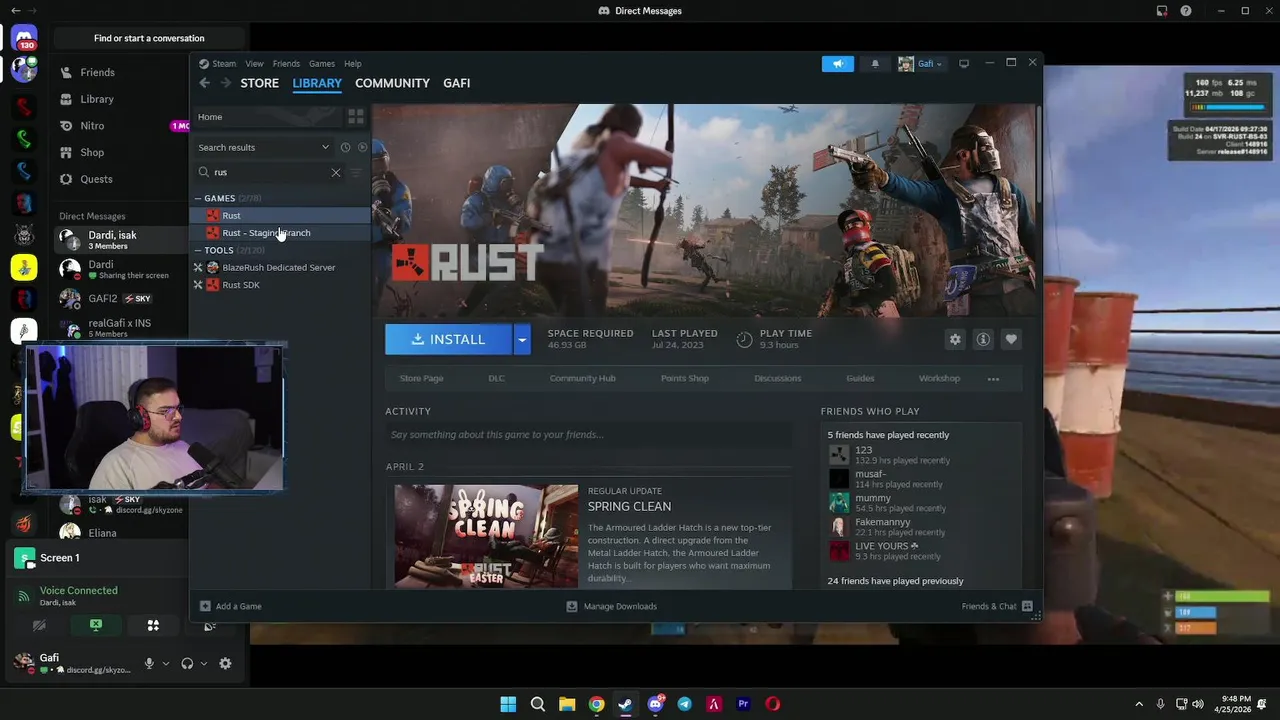Show only ready-to-play games
Screen dimensions: 1280x720
click(362, 147)
